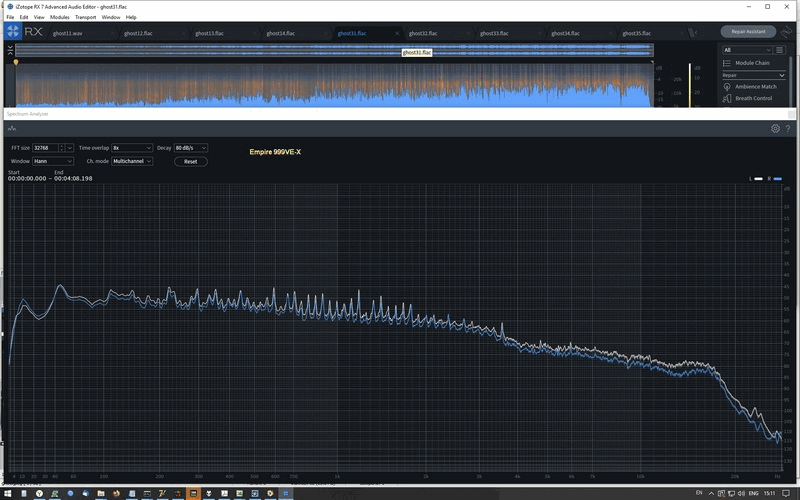Click the orange highlighted taskbar app
This screenshot has height=500, width=800.
[x=193, y=493]
